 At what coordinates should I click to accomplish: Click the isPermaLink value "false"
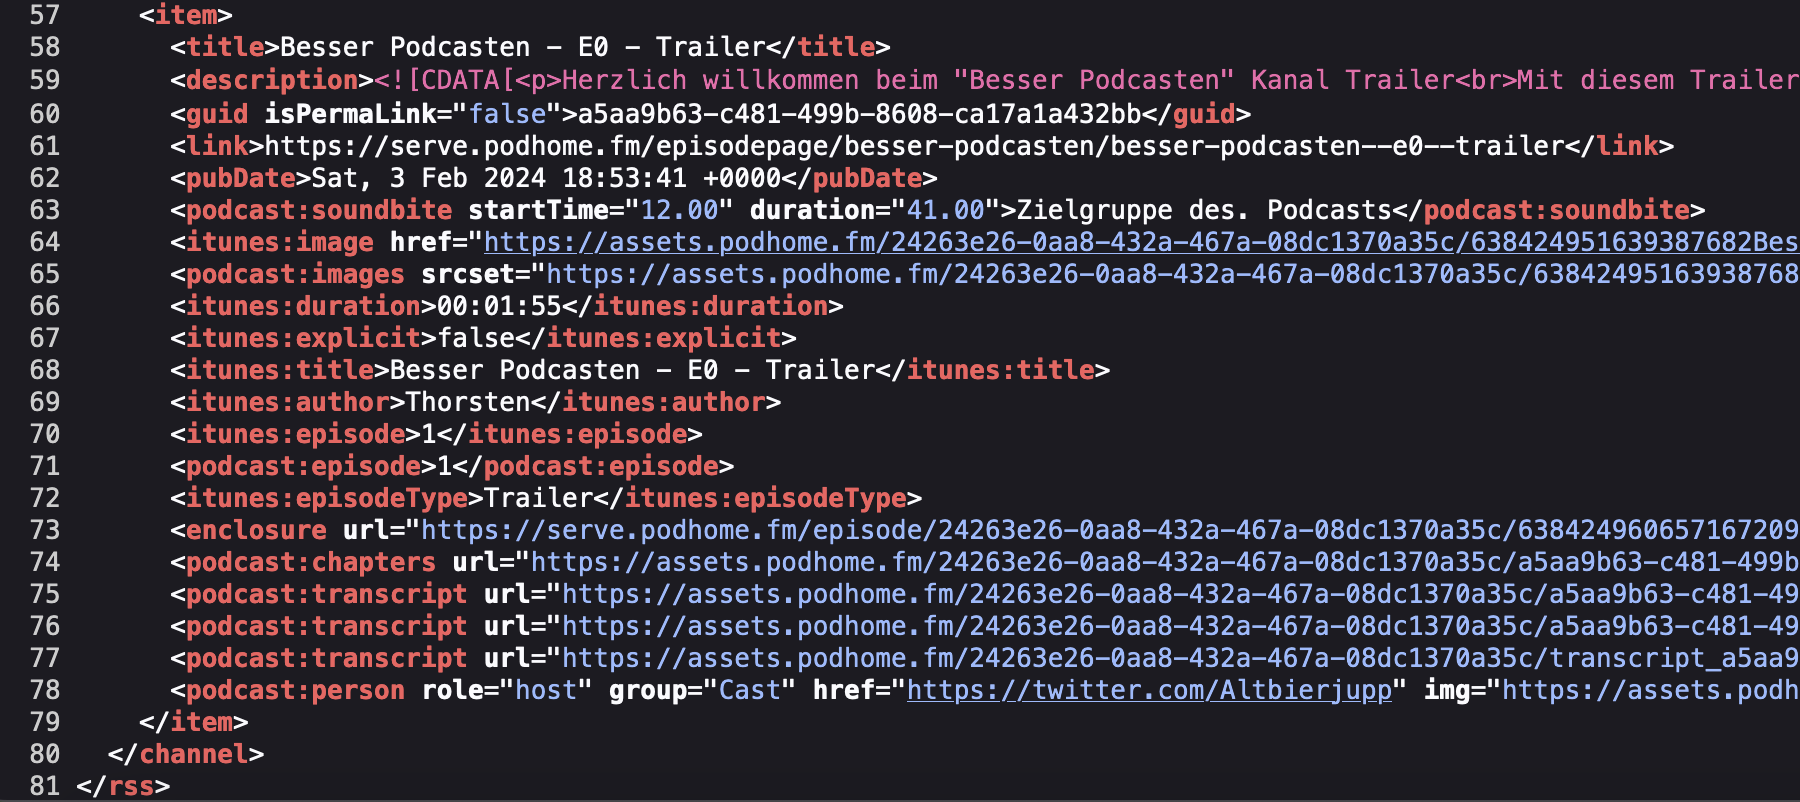click(x=508, y=114)
